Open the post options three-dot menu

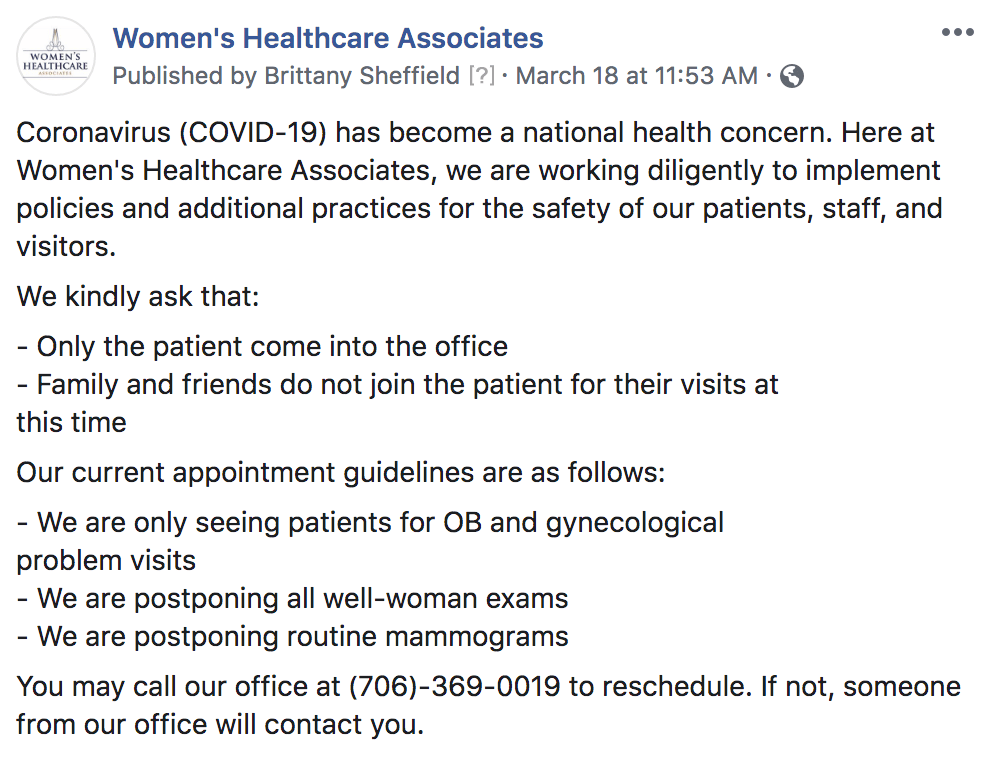pos(957,33)
